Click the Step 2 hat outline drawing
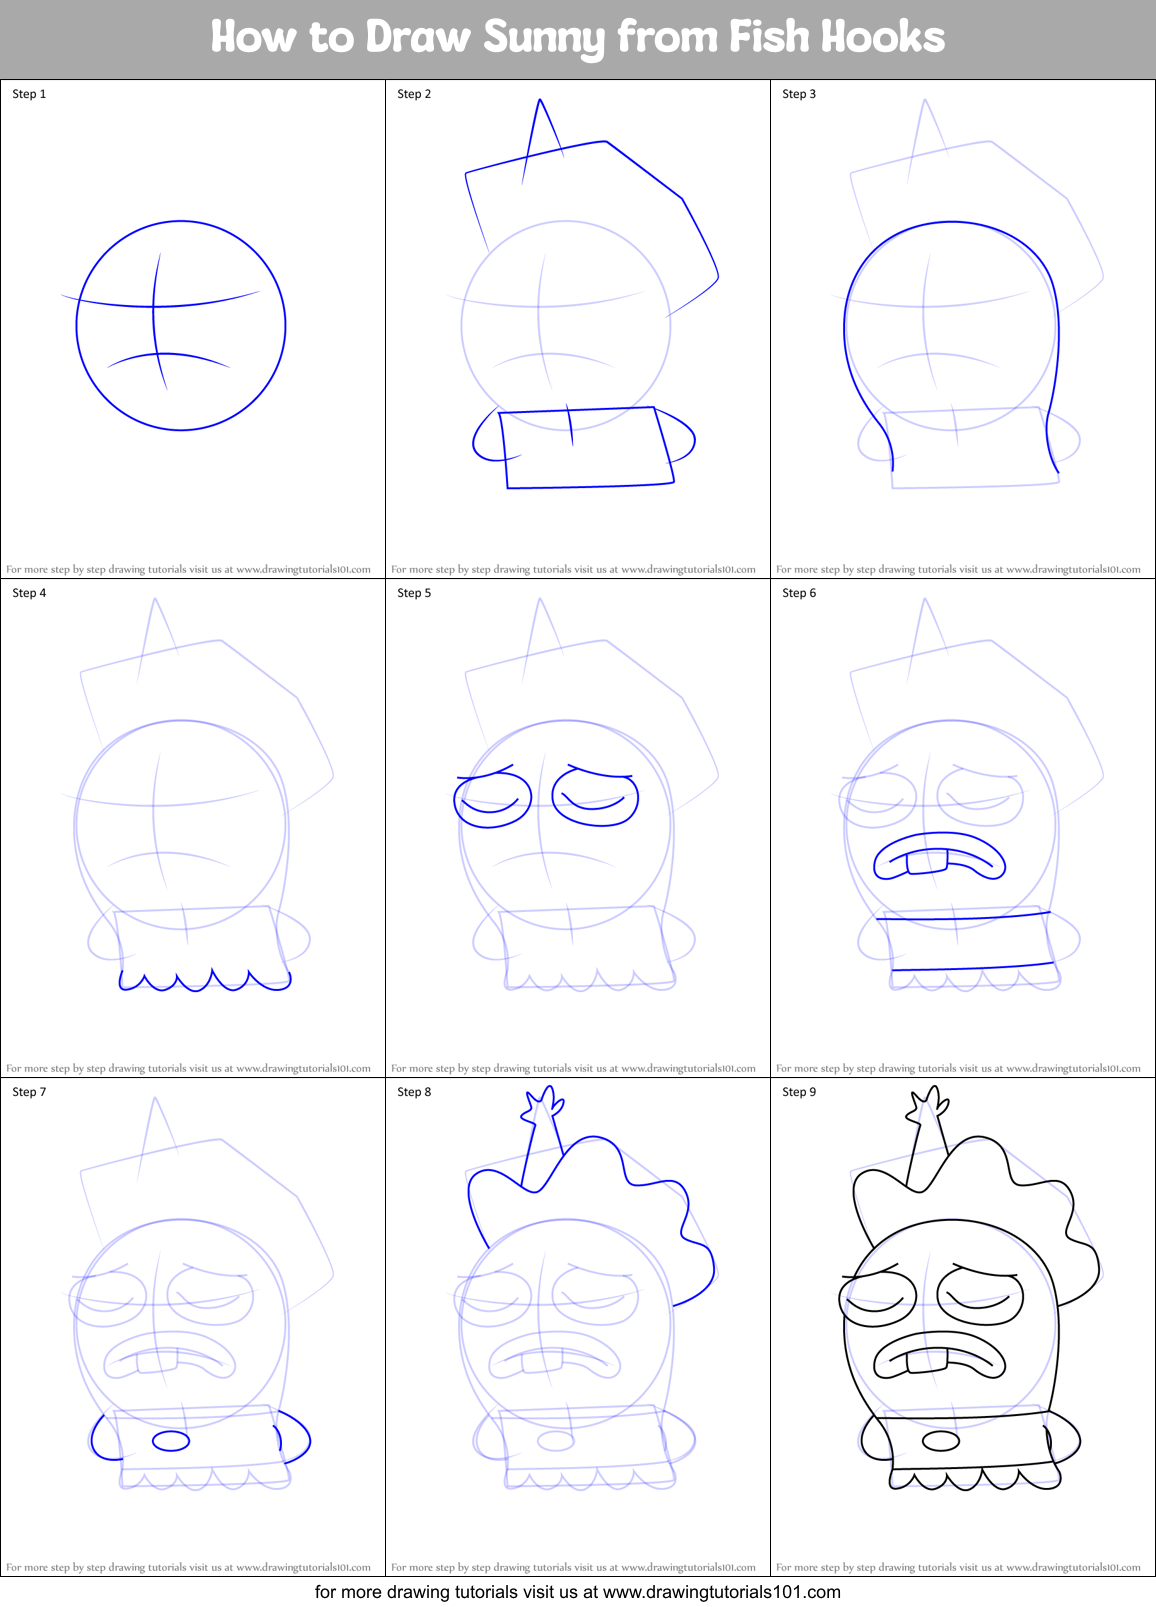The image size is (1156, 1607). click(592, 208)
